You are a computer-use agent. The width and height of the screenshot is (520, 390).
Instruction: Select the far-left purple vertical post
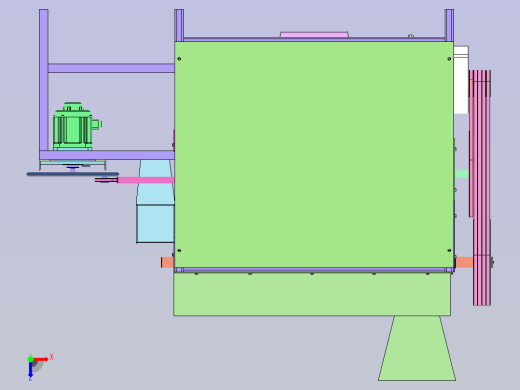click(x=44, y=80)
